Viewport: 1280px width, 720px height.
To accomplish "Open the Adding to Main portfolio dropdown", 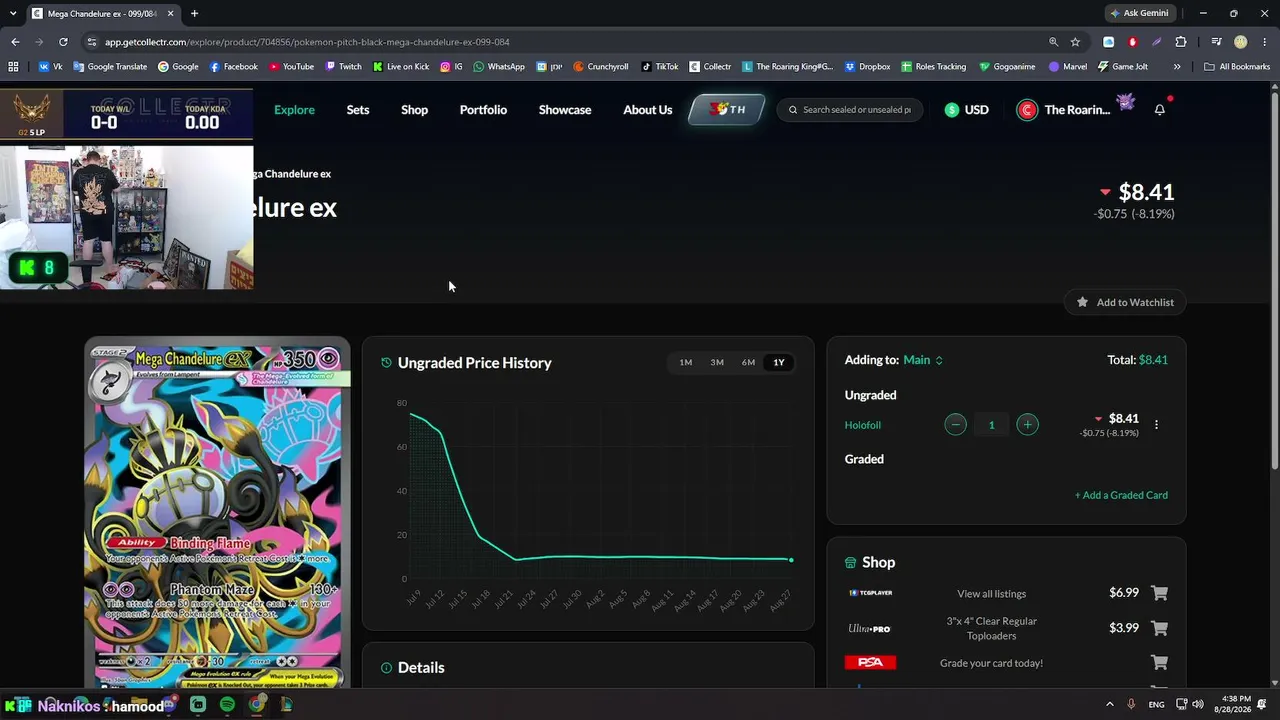I will pos(923,360).
